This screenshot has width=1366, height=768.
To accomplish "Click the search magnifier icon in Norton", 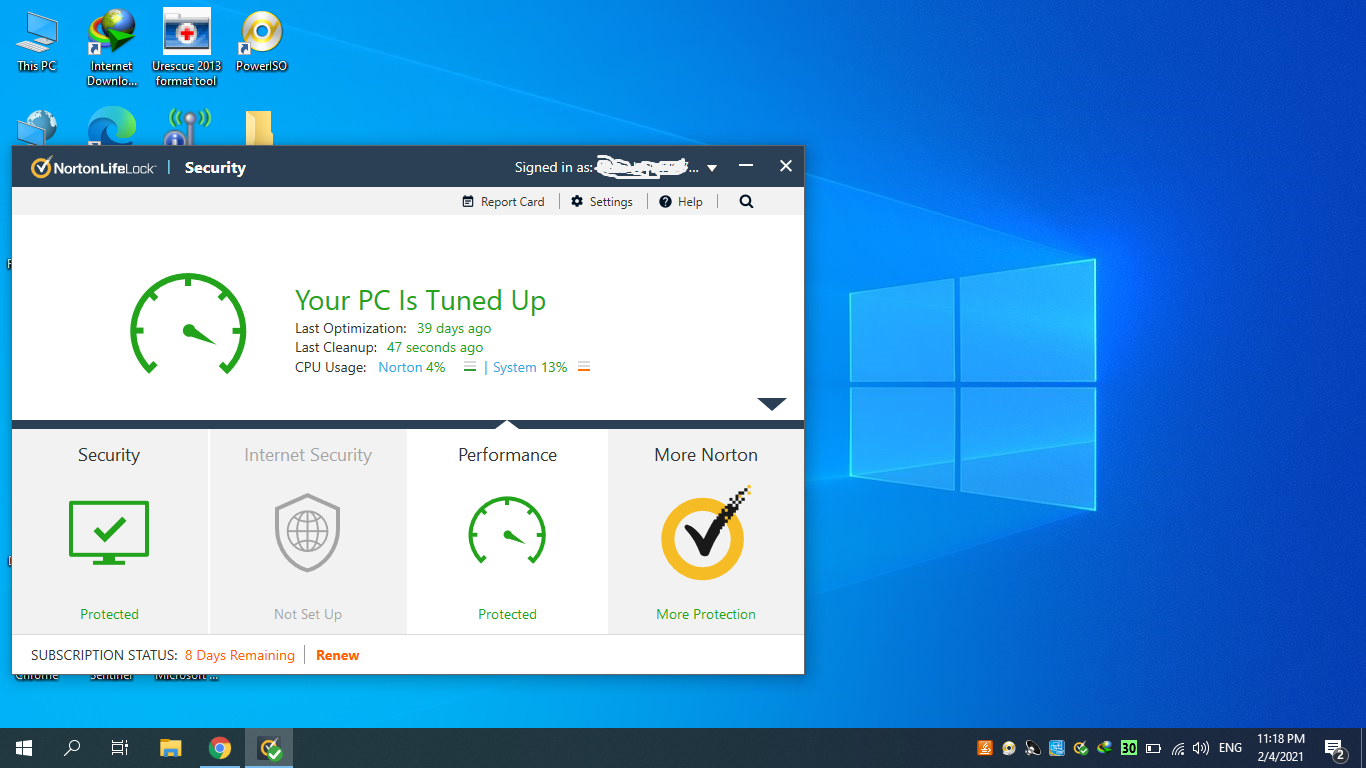I will 746,201.
